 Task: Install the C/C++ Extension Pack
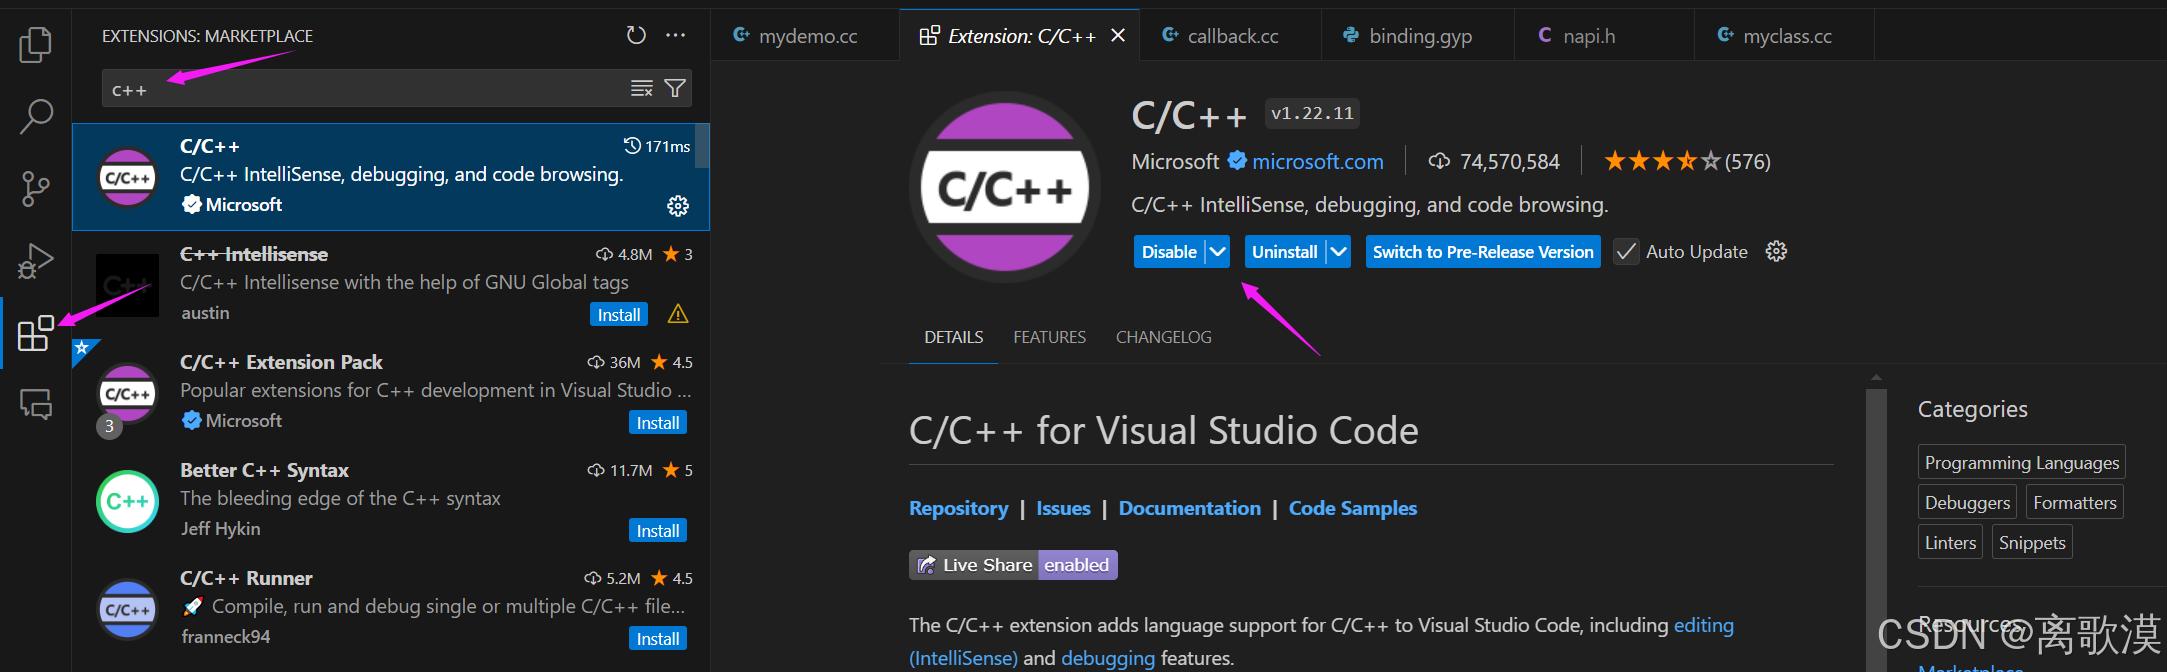pyautogui.click(x=658, y=423)
